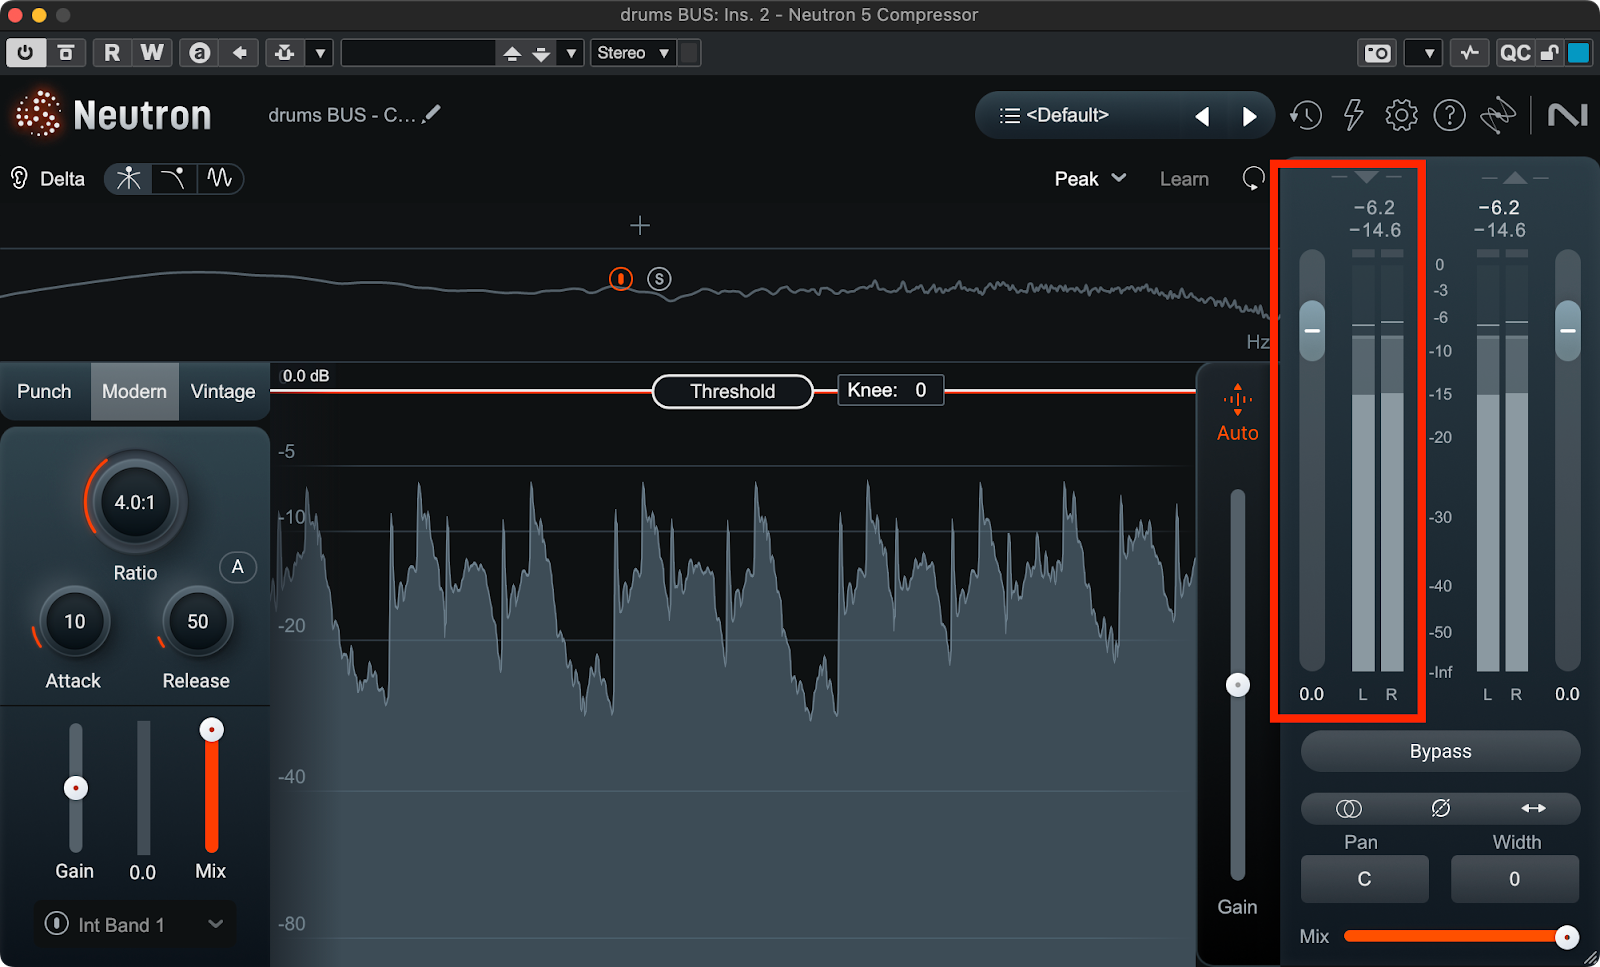Image resolution: width=1600 pixels, height=967 pixels.
Task: Open the help question mark icon
Action: coord(1449,116)
